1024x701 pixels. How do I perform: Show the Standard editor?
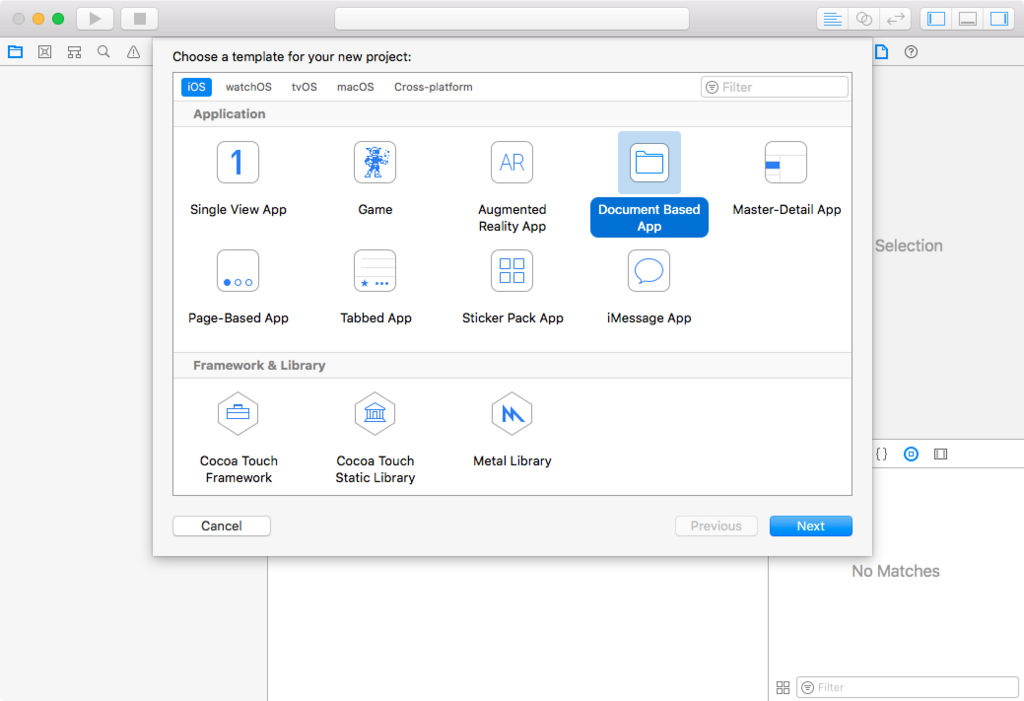coord(832,19)
